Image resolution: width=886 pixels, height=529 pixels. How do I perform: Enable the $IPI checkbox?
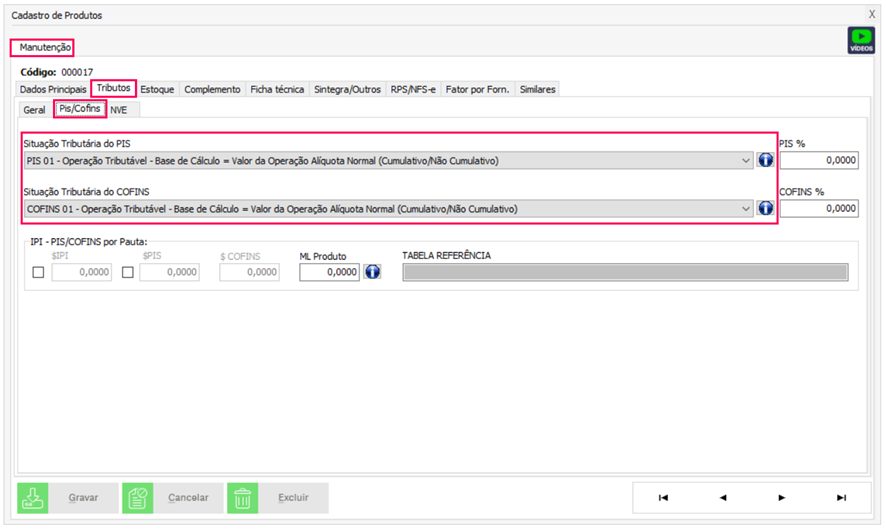pyautogui.click(x=40, y=272)
